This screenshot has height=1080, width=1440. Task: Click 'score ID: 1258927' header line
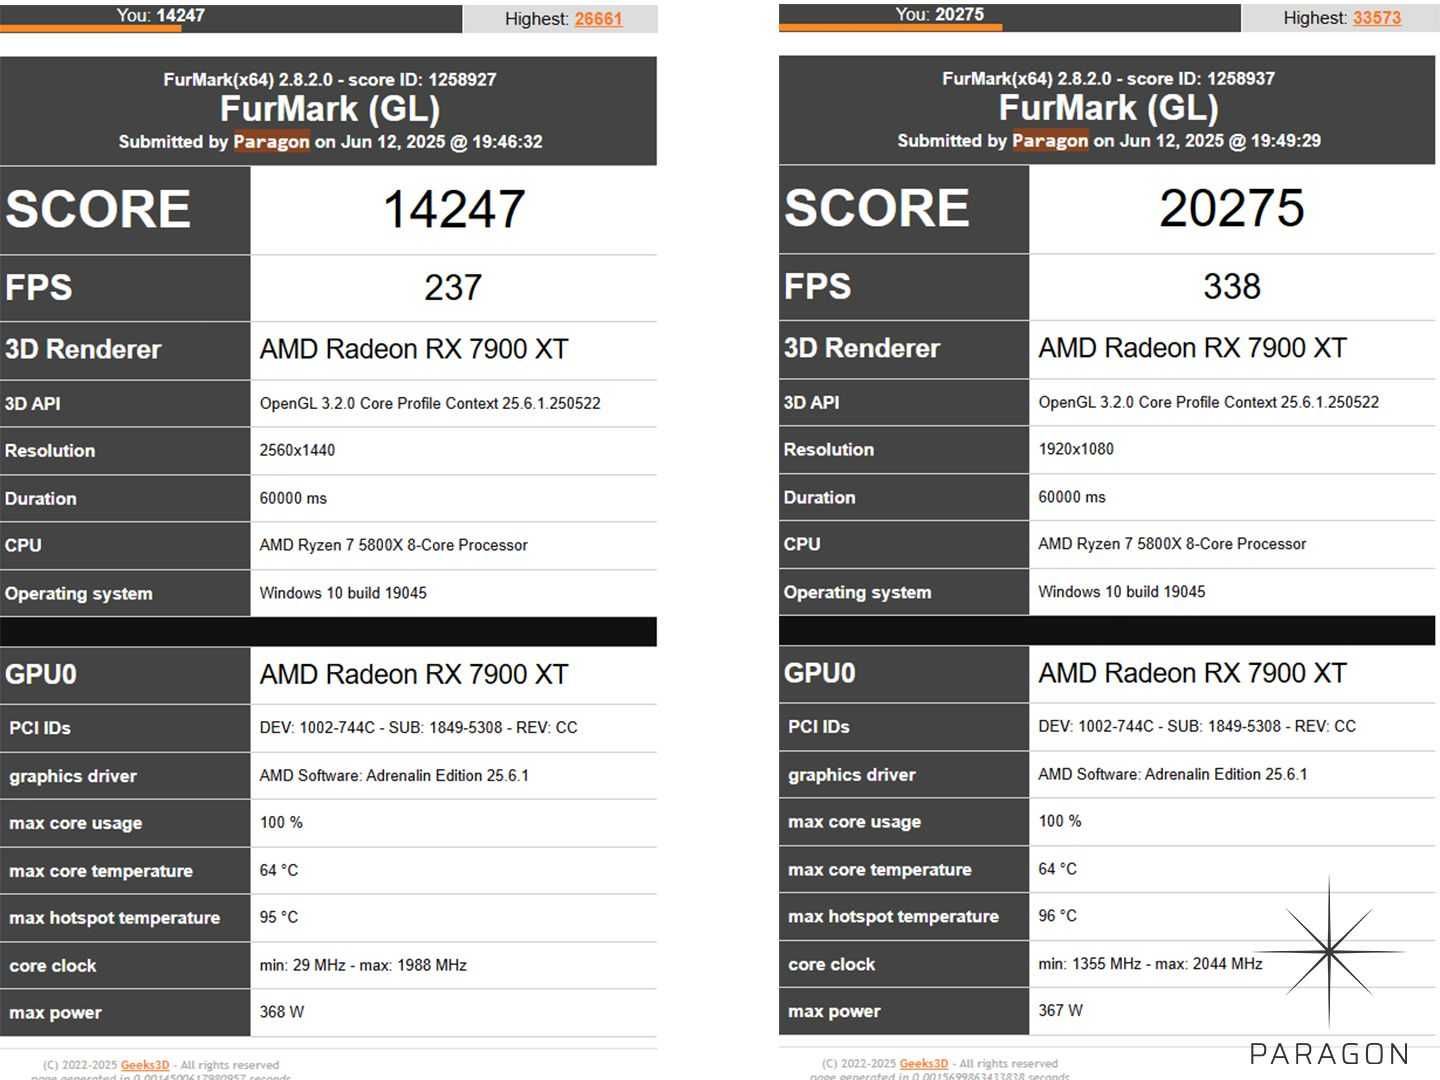330,79
